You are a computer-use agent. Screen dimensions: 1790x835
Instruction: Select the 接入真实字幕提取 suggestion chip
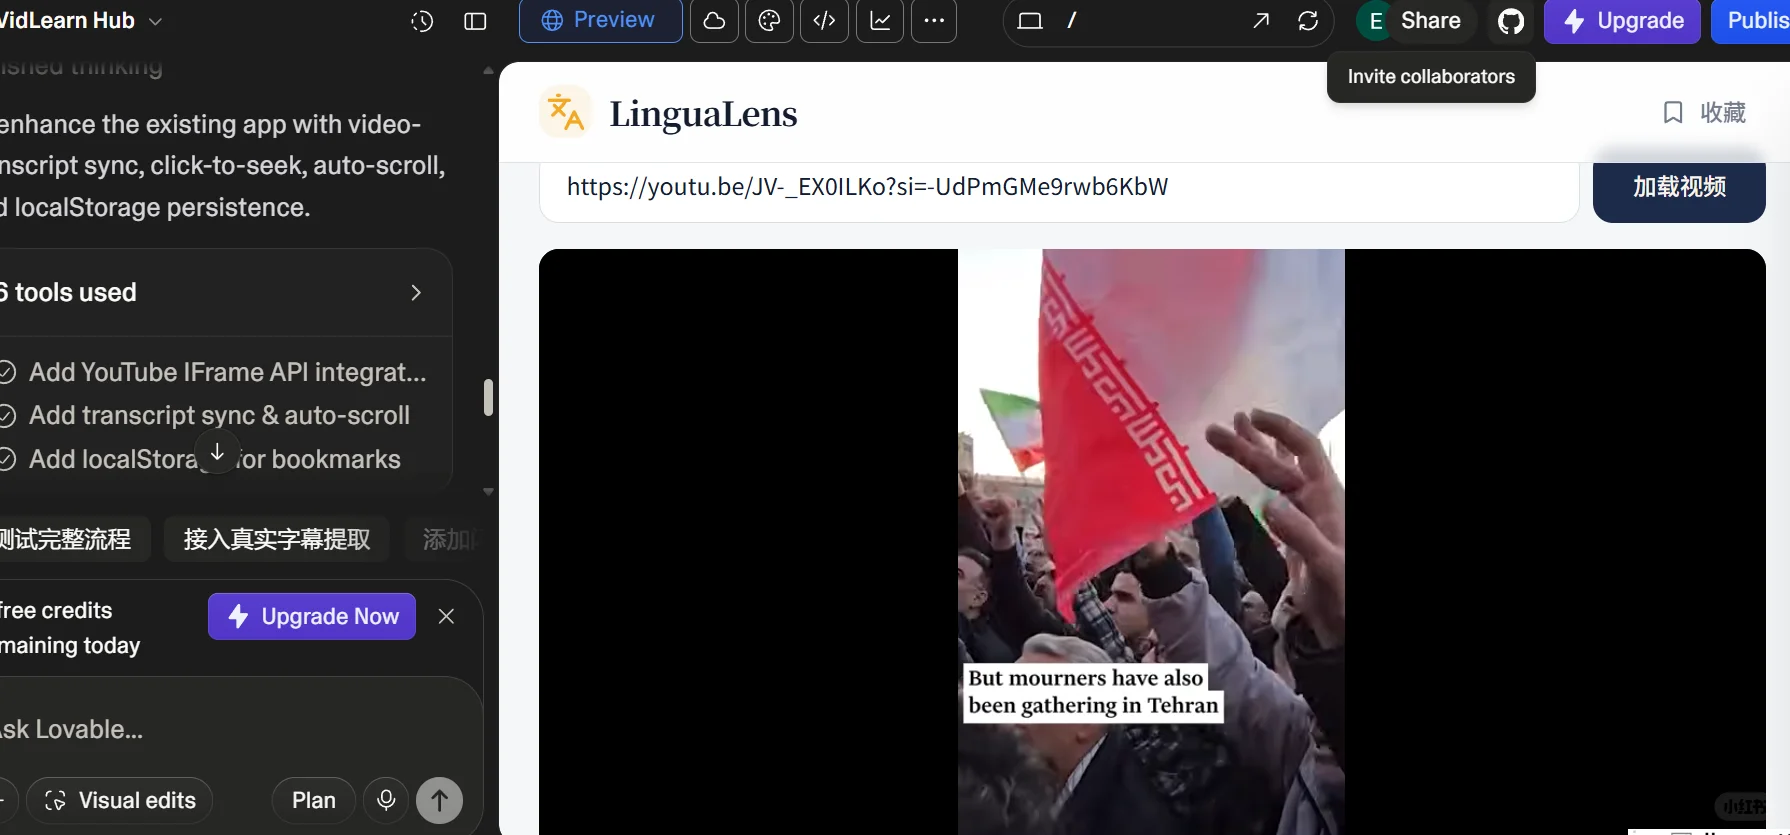(277, 539)
